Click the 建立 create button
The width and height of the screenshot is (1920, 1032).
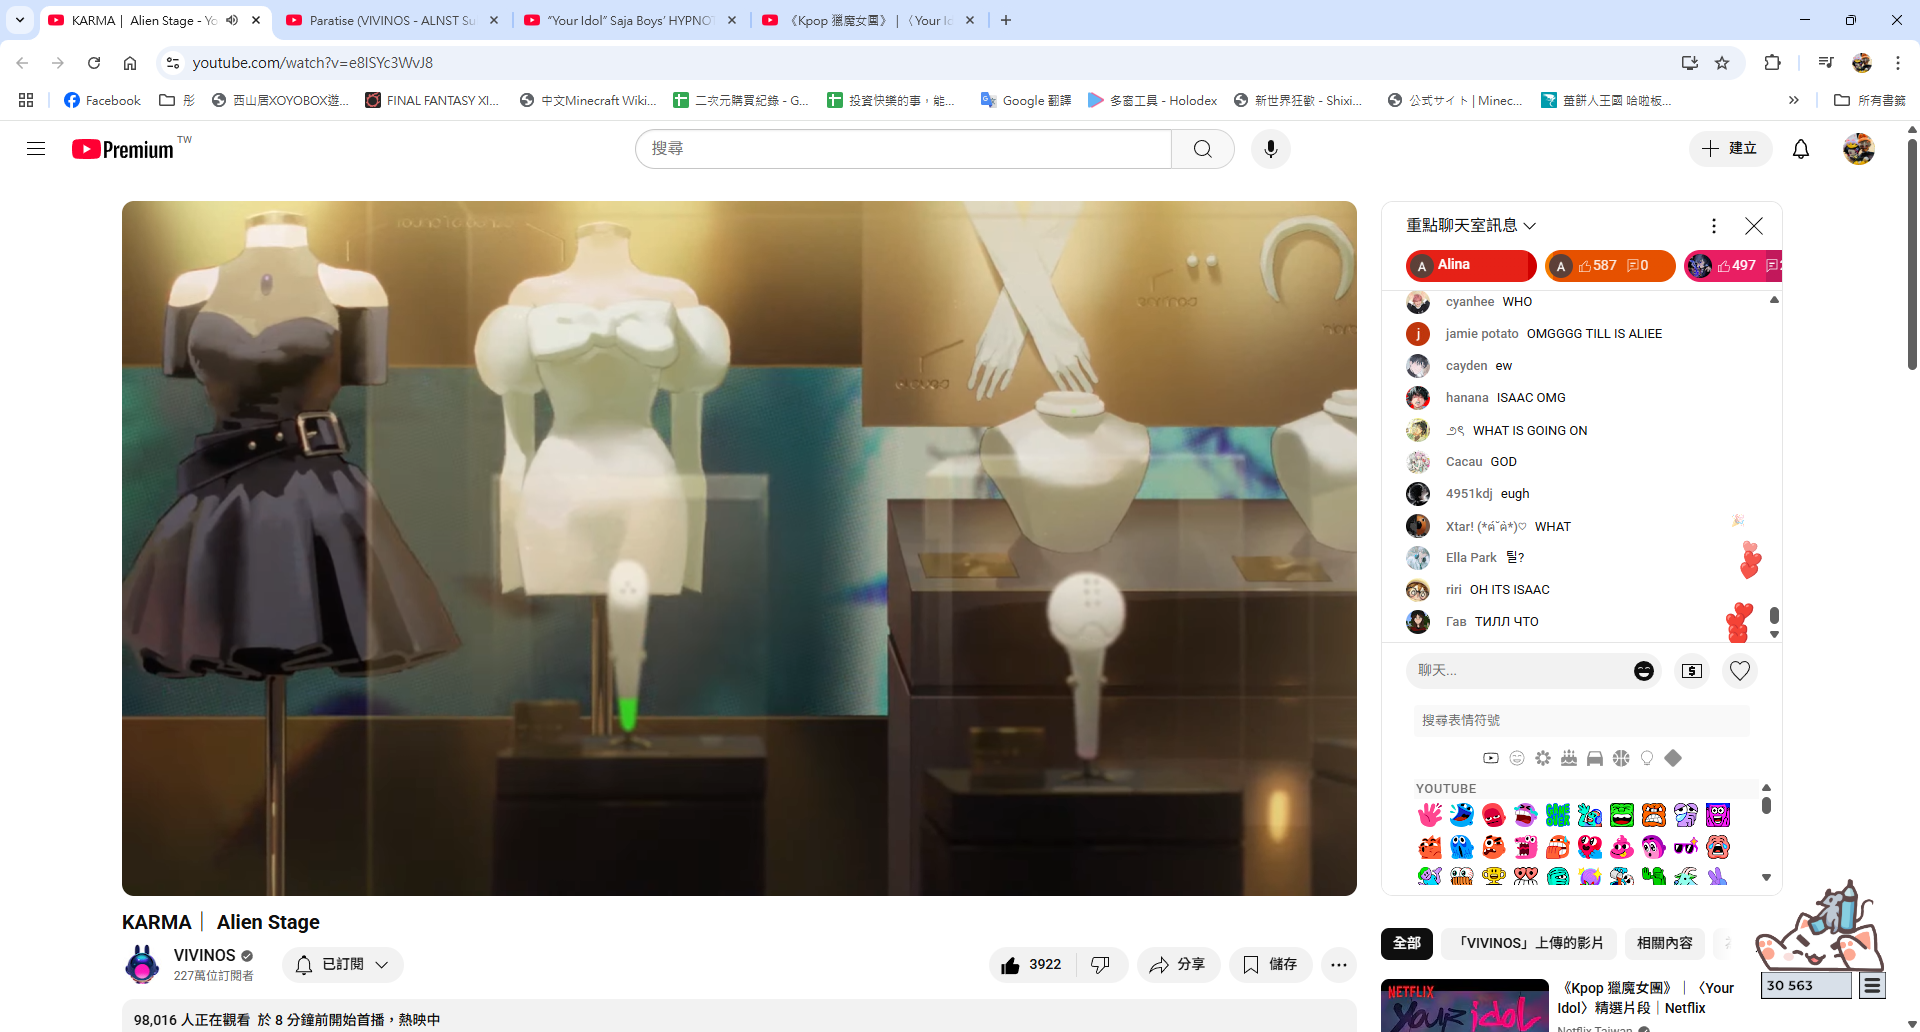(x=1730, y=149)
